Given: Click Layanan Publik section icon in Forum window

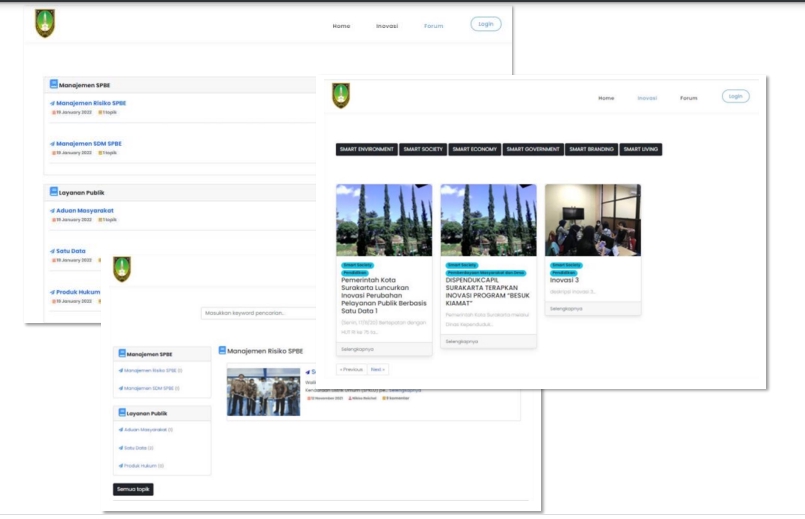Looking at the screenshot, I should (53, 191).
